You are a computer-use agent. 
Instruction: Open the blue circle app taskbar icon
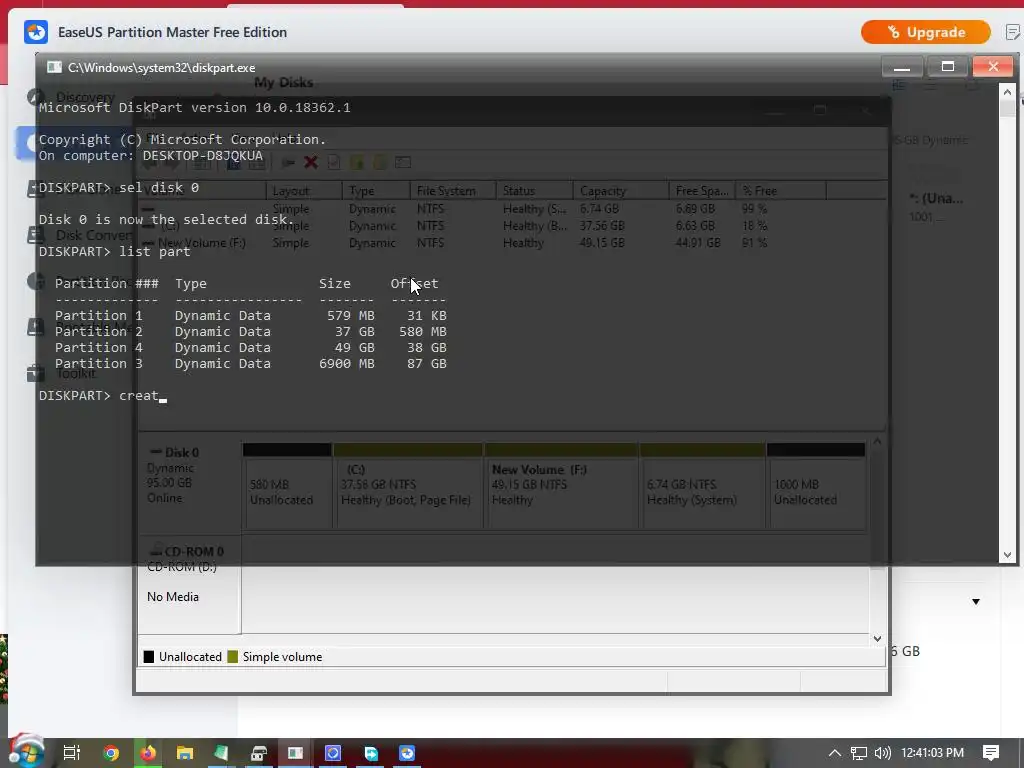tap(333, 753)
